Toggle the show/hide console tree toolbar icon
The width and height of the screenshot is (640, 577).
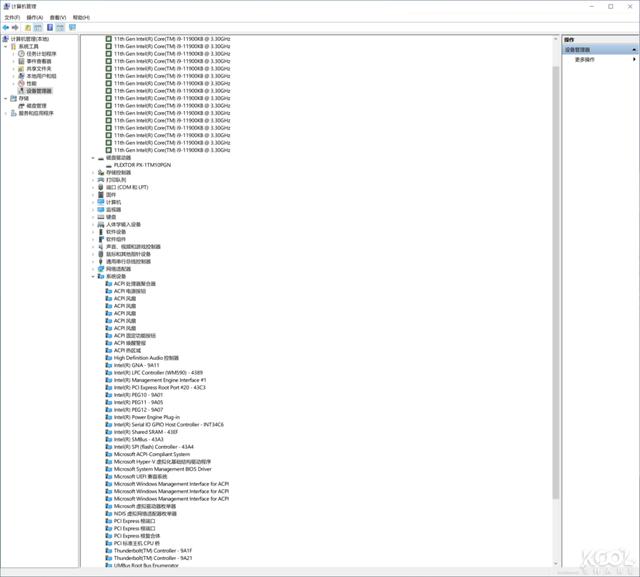click(38, 27)
